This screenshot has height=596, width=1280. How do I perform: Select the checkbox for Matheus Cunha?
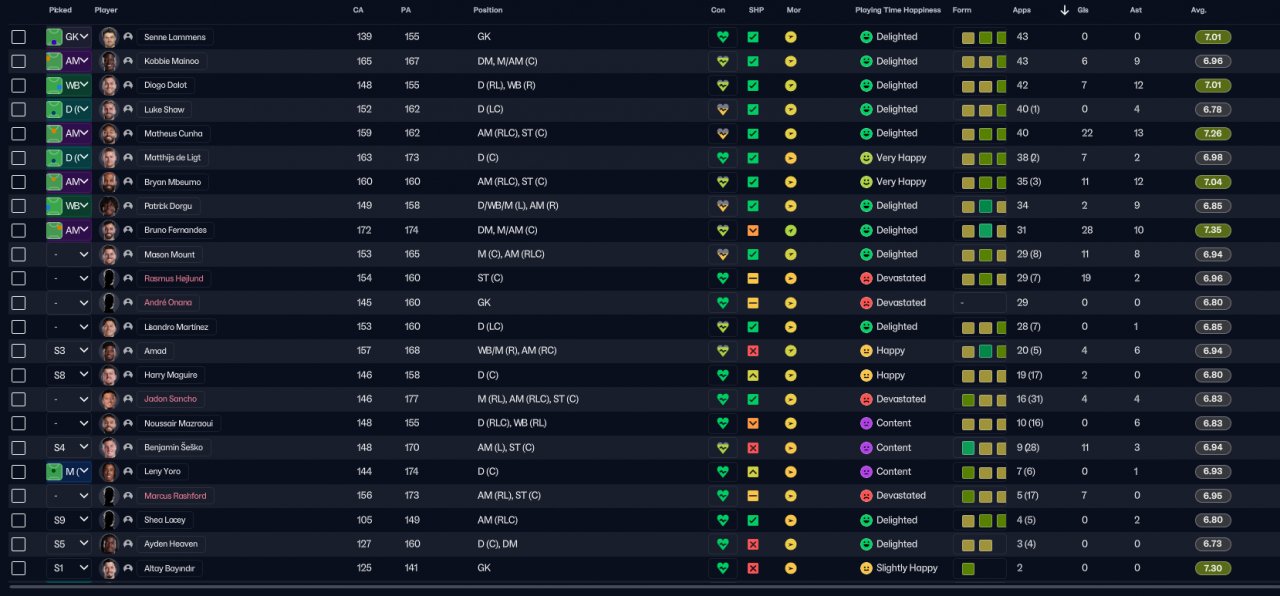tap(18, 133)
